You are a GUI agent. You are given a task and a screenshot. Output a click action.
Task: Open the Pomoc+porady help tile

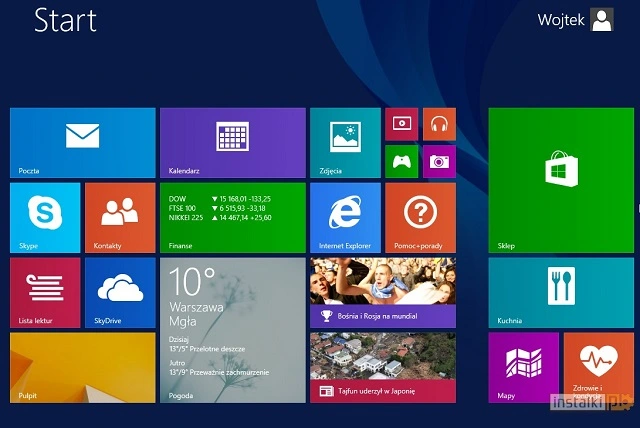tap(420, 218)
